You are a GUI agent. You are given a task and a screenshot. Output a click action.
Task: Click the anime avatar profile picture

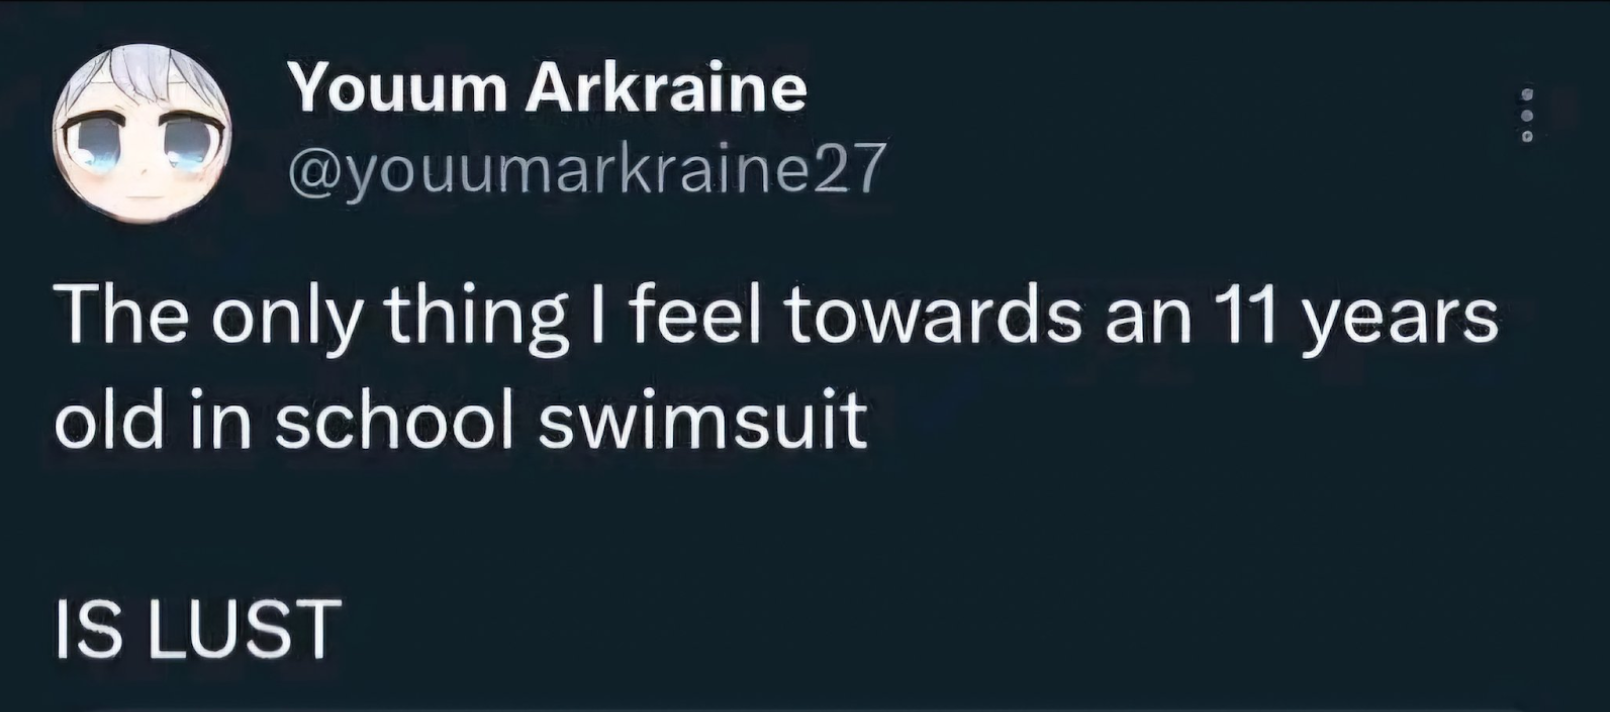coord(141,133)
